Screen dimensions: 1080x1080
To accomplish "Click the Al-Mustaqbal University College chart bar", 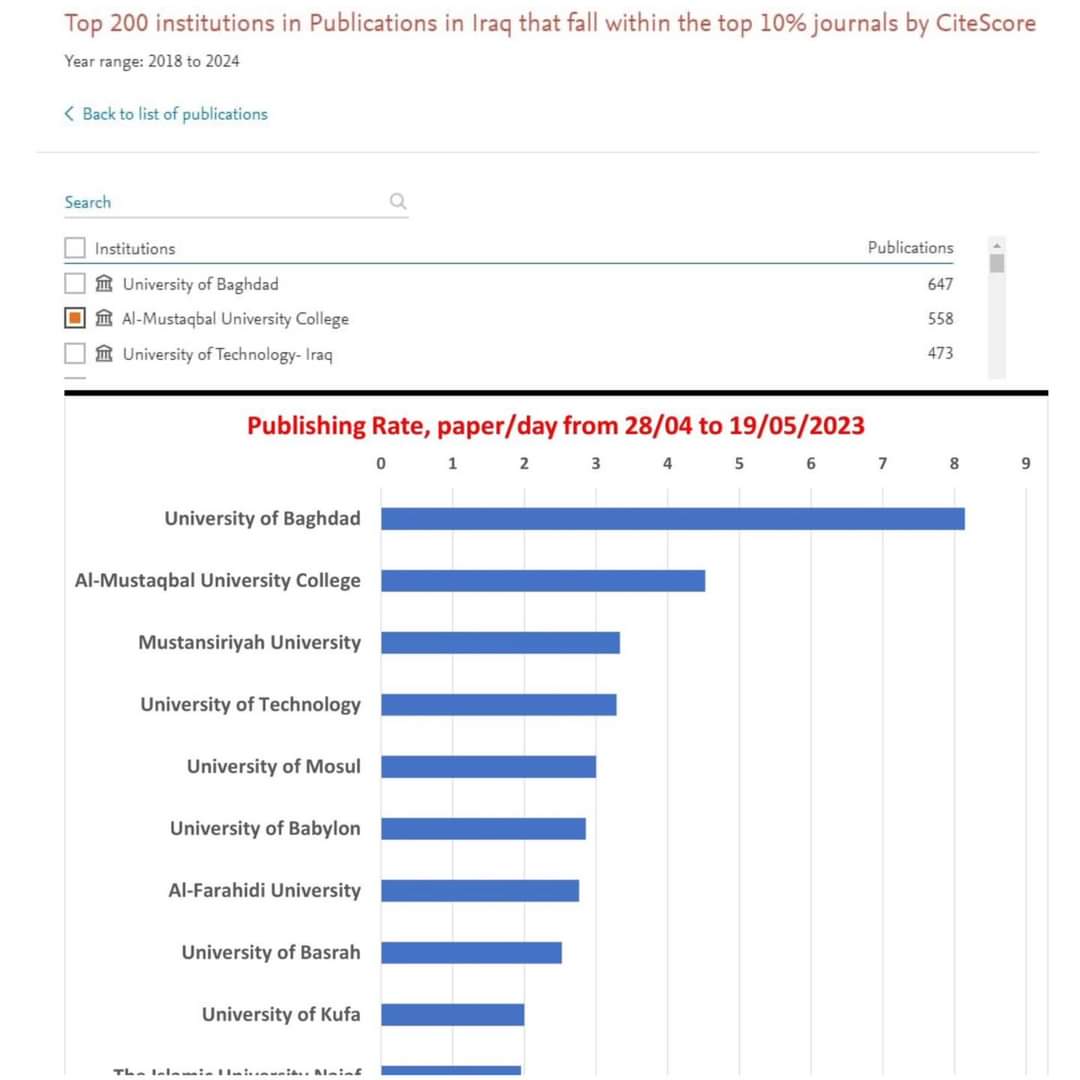I will click(543, 581).
